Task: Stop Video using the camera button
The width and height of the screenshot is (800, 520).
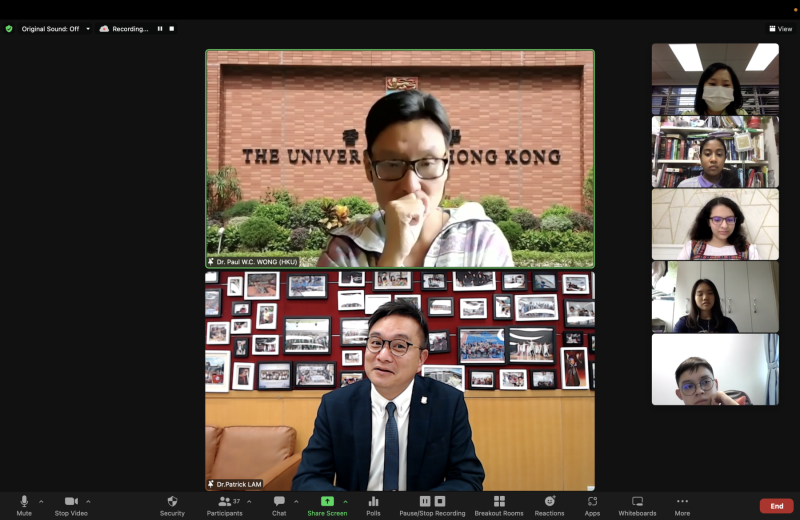Action: click(x=71, y=505)
